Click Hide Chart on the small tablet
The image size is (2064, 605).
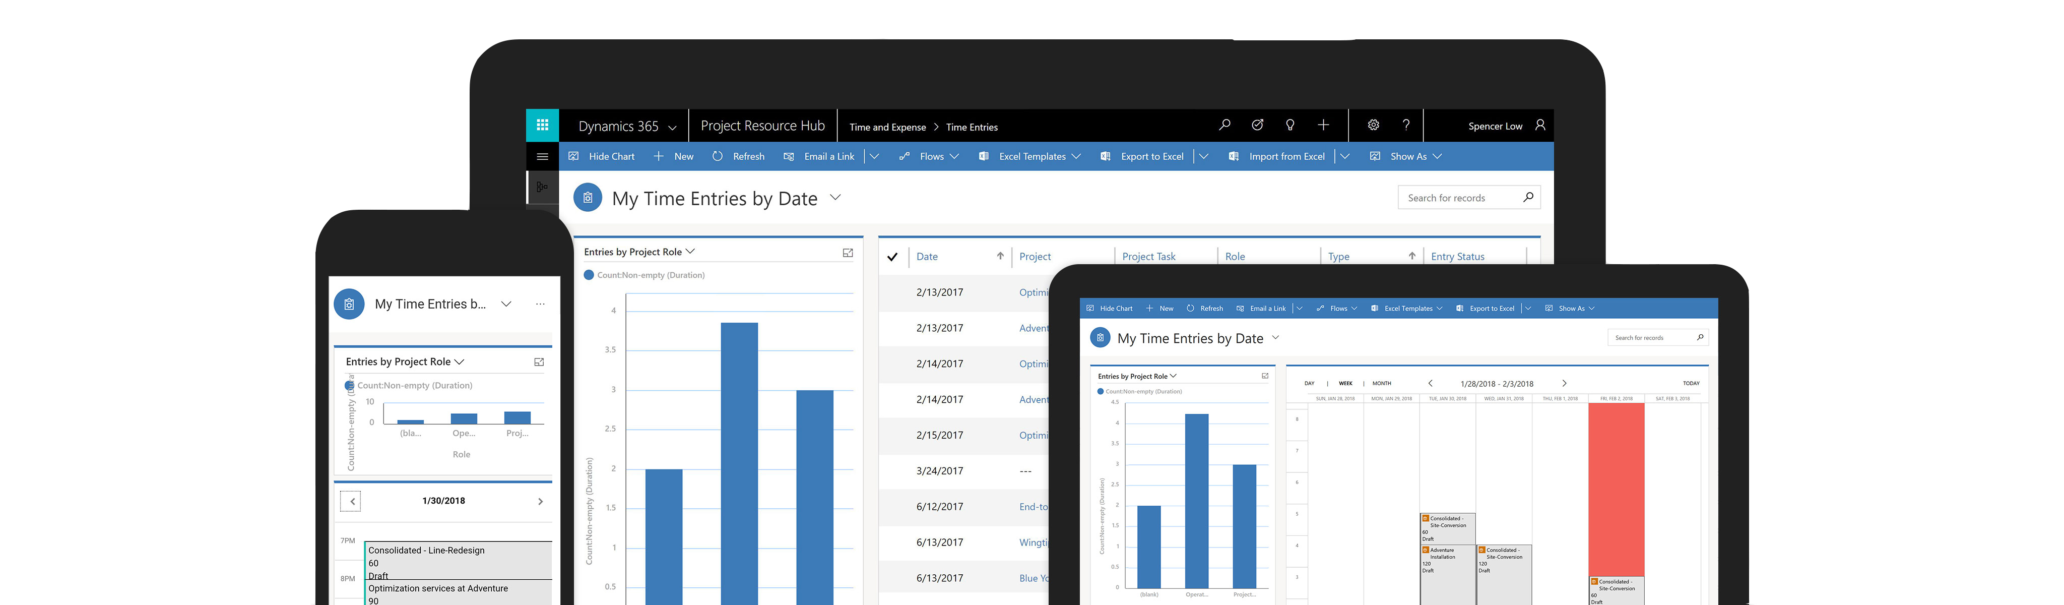[x=1110, y=308]
